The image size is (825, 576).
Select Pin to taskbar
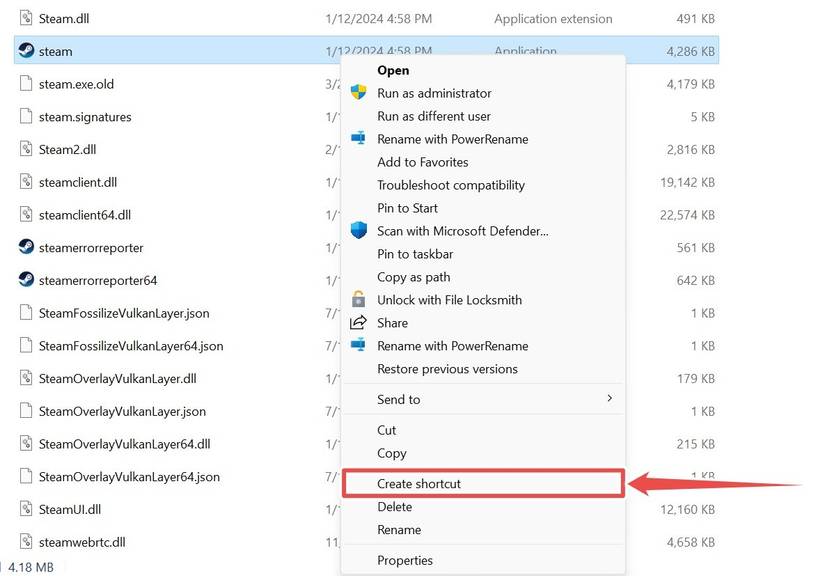[x=415, y=254]
